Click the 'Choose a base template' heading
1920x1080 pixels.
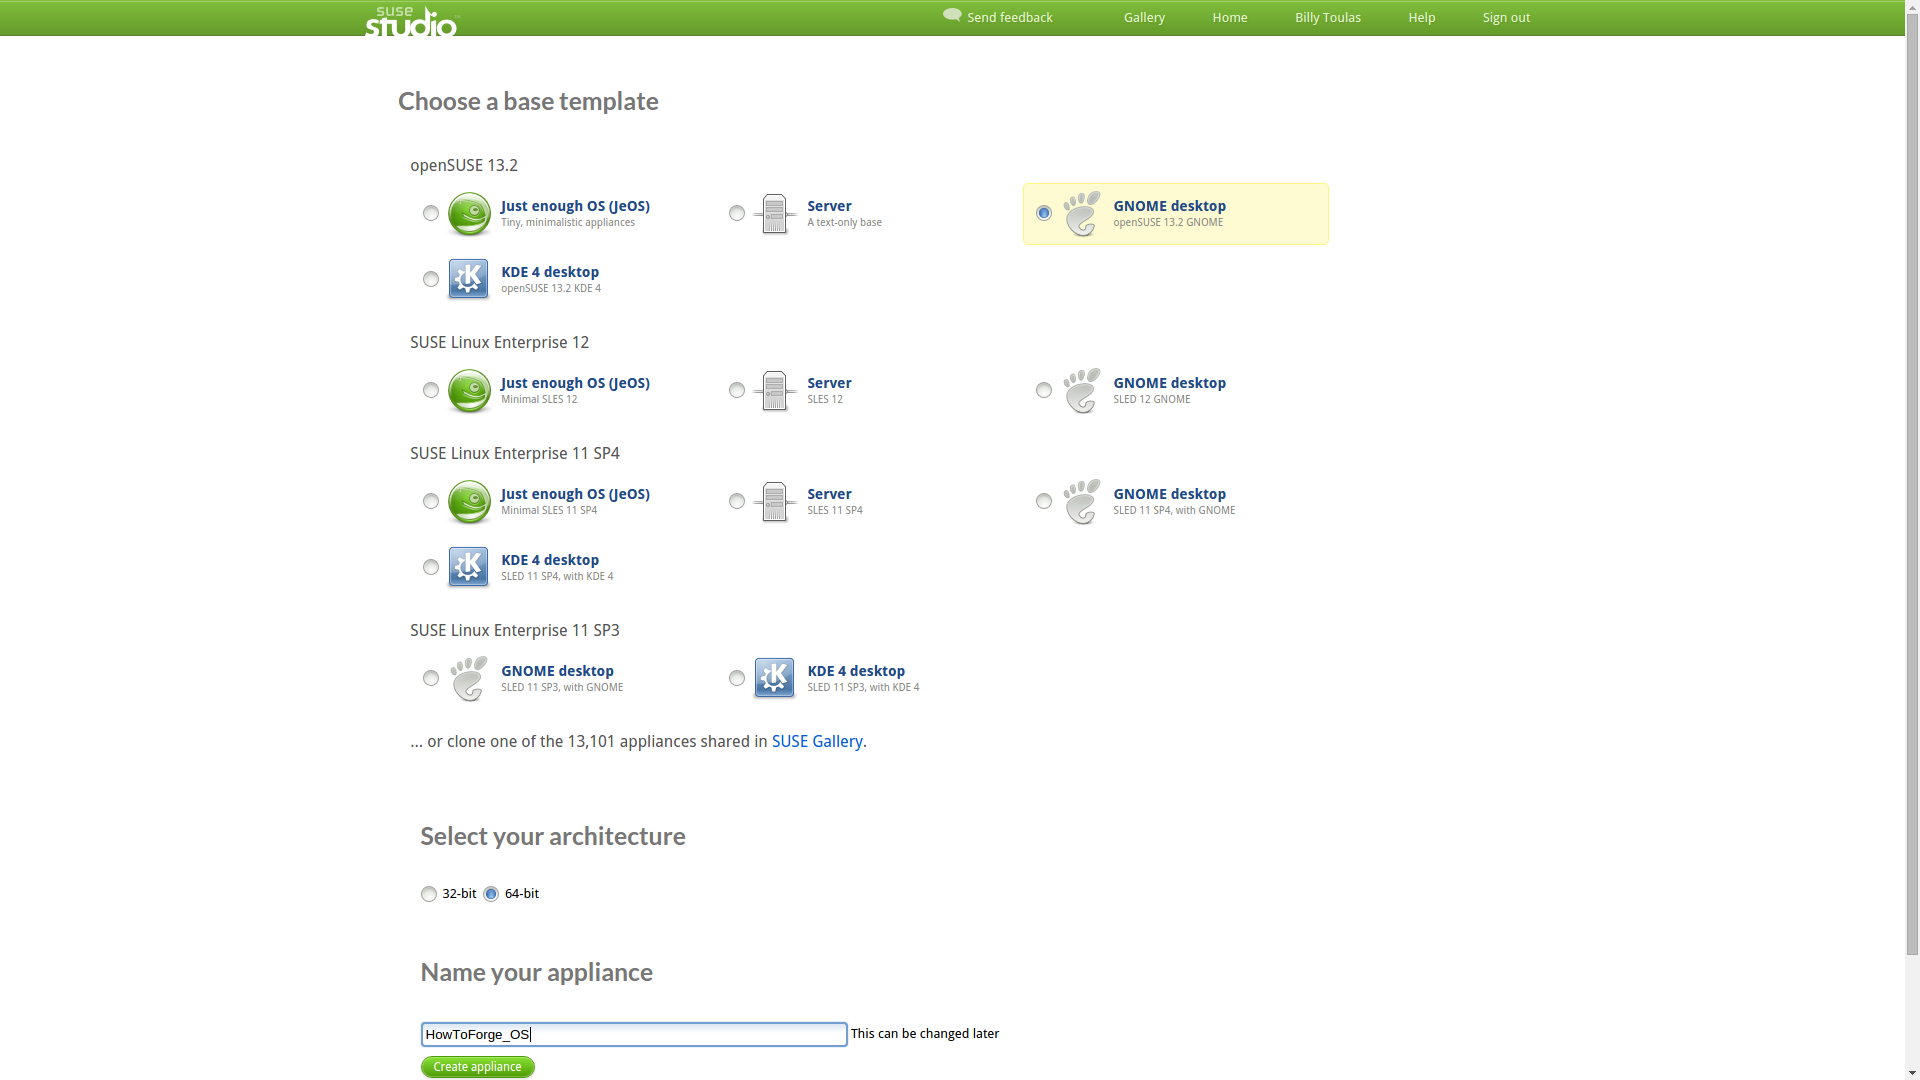(x=528, y=101)
